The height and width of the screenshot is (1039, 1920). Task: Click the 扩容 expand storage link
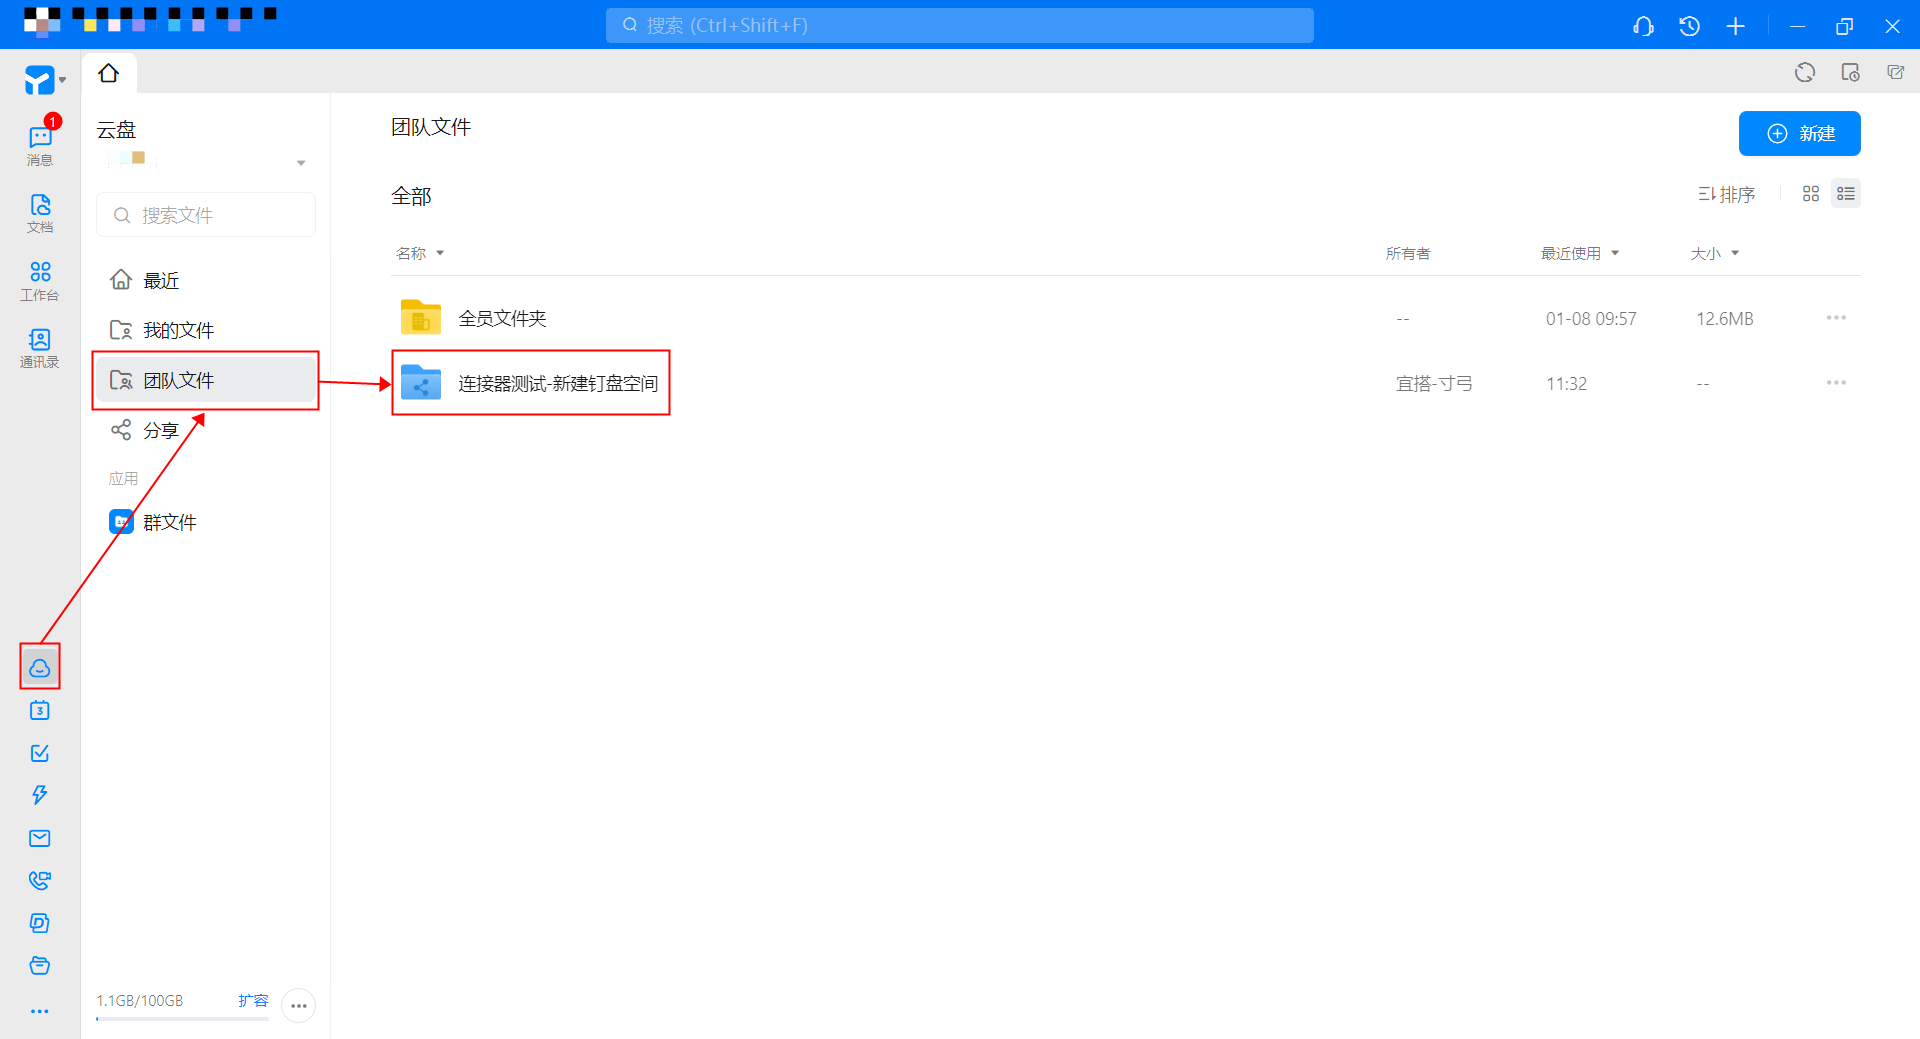[x=253, y=1000]
